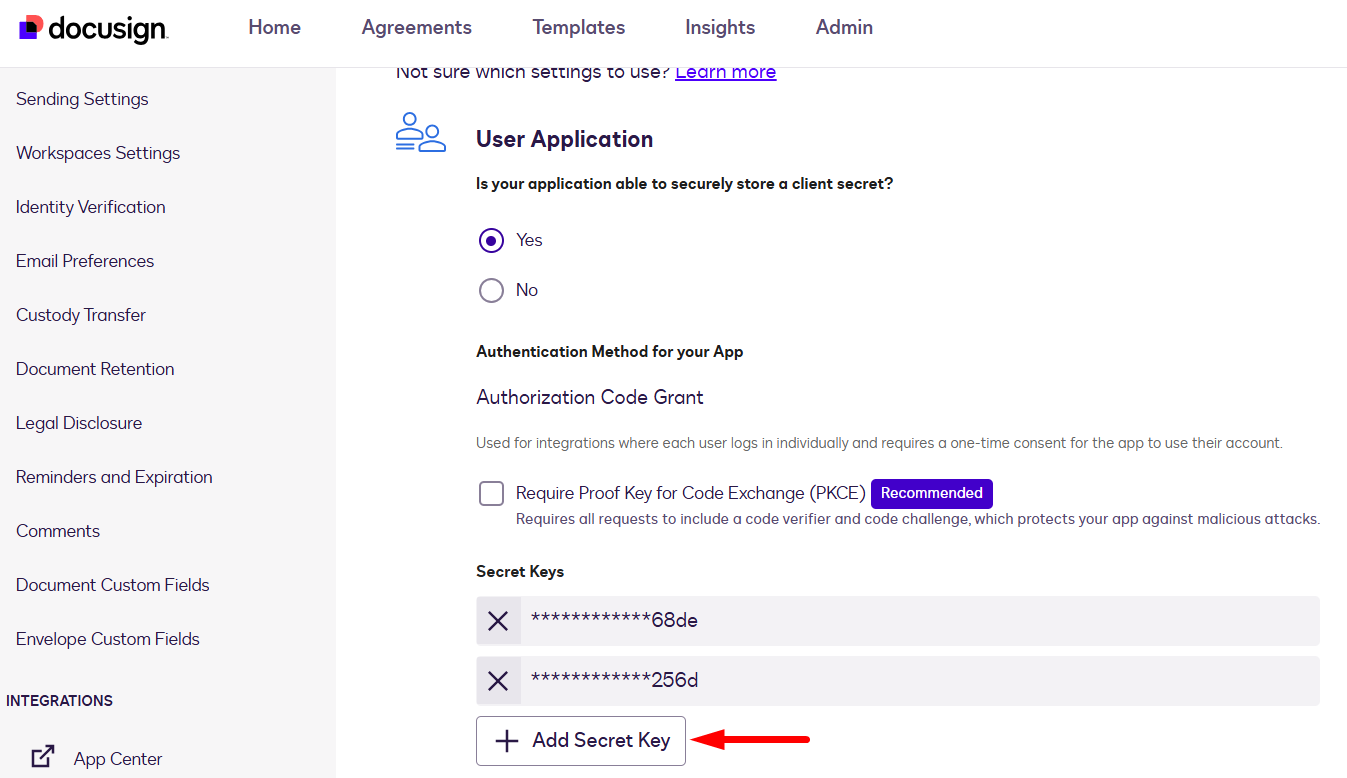Click the secret key text ending in 68de
The height and width of the screenshot is (778, 1347).
coord(614,621)
